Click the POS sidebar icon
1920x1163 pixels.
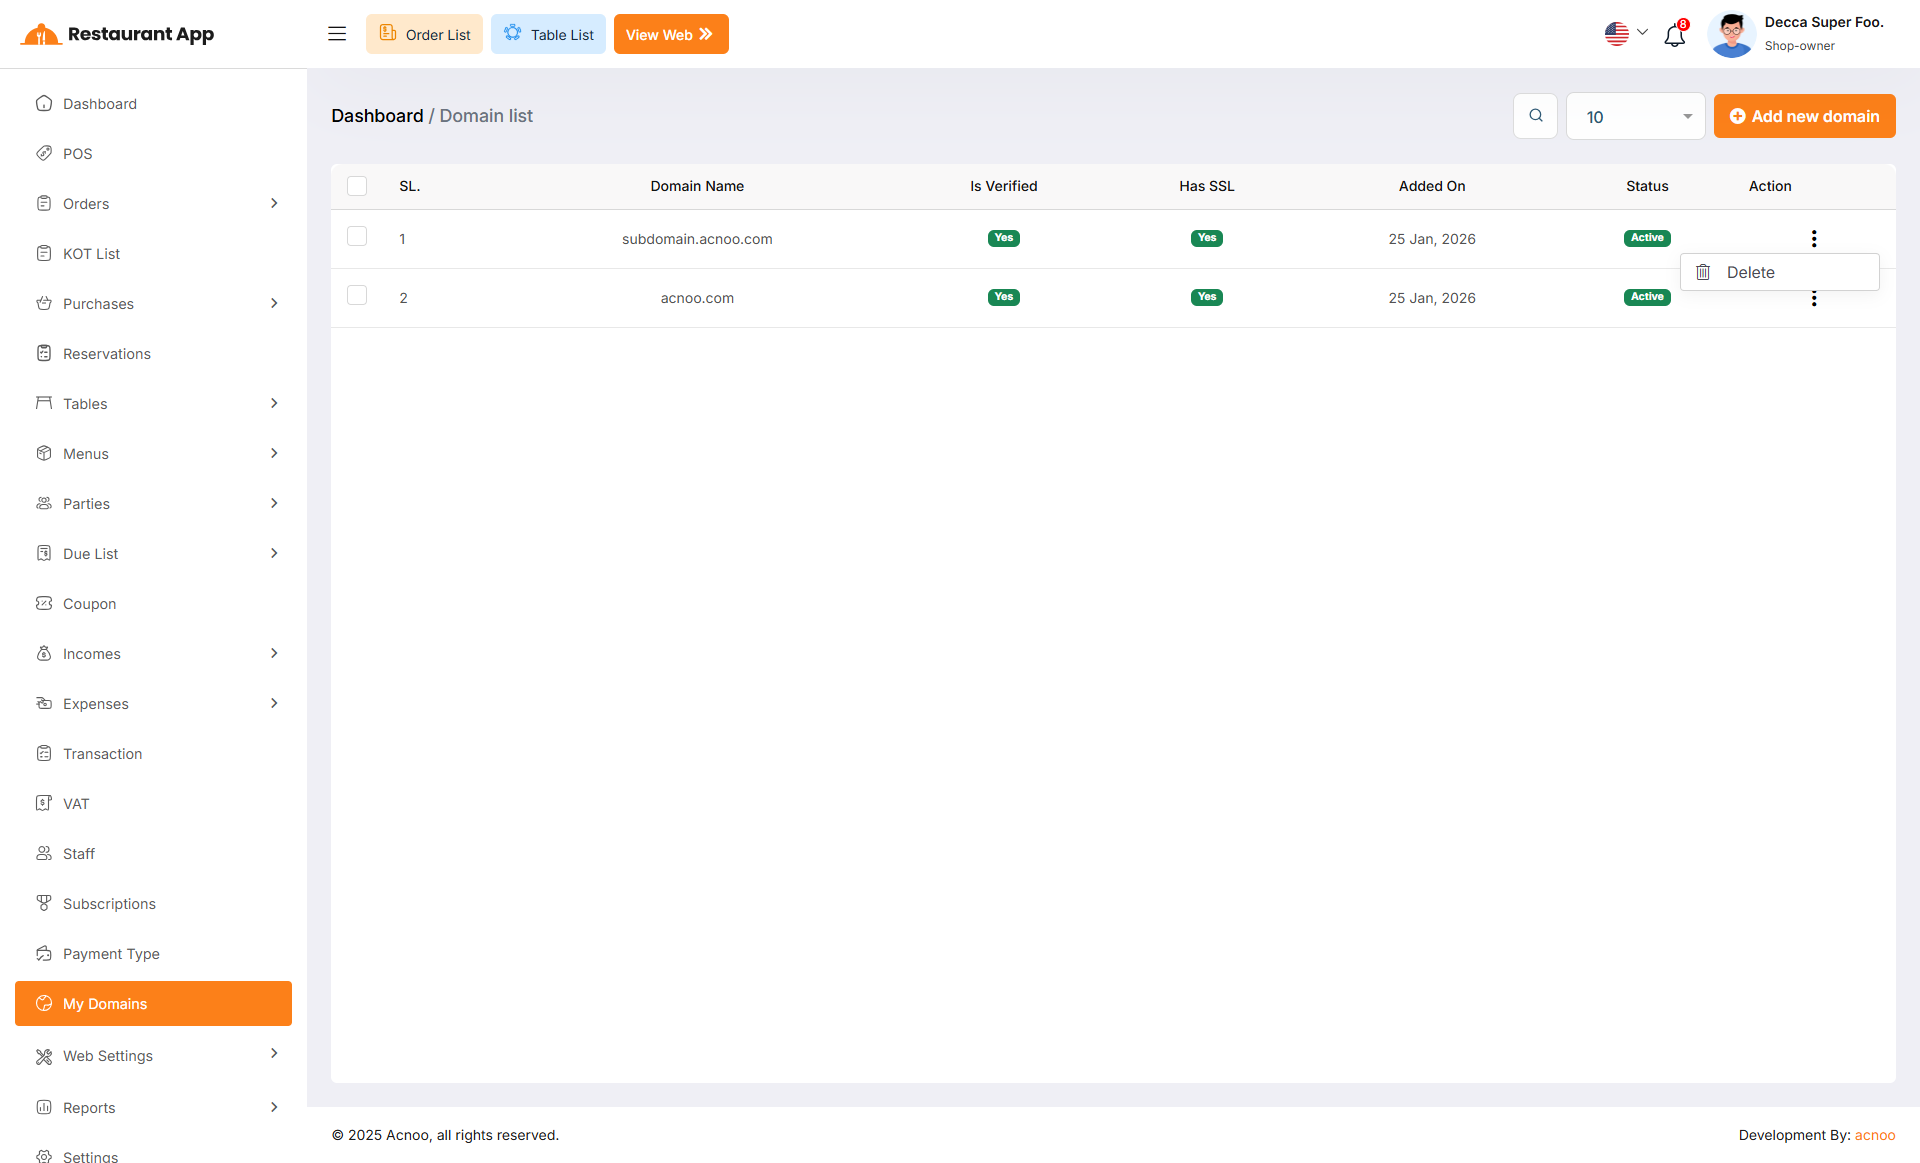44,153
